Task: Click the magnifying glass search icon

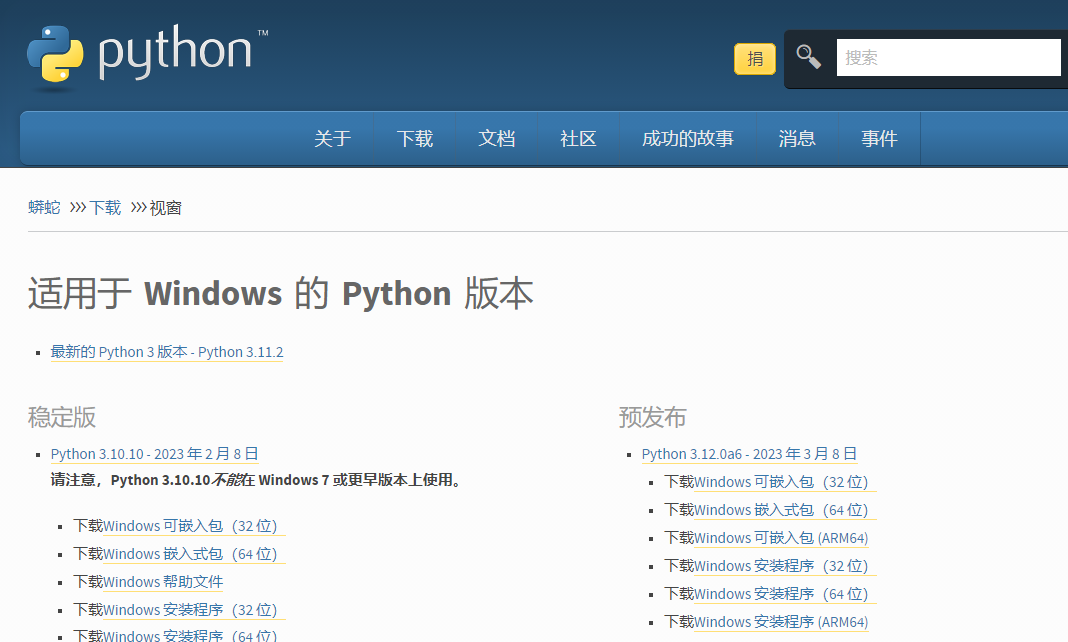Action: tap(809, 57)
